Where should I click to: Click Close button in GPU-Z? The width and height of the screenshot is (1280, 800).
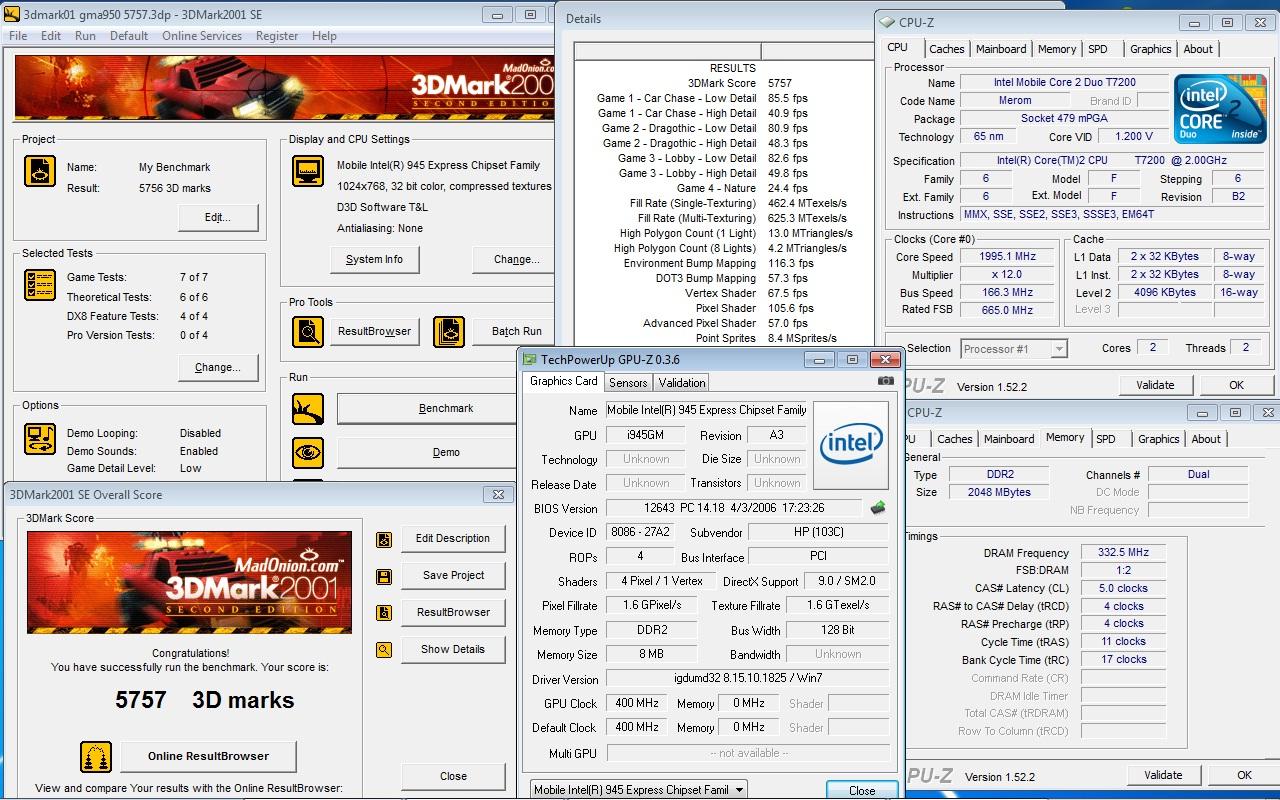pyautogui.click(x=862, y=790)
